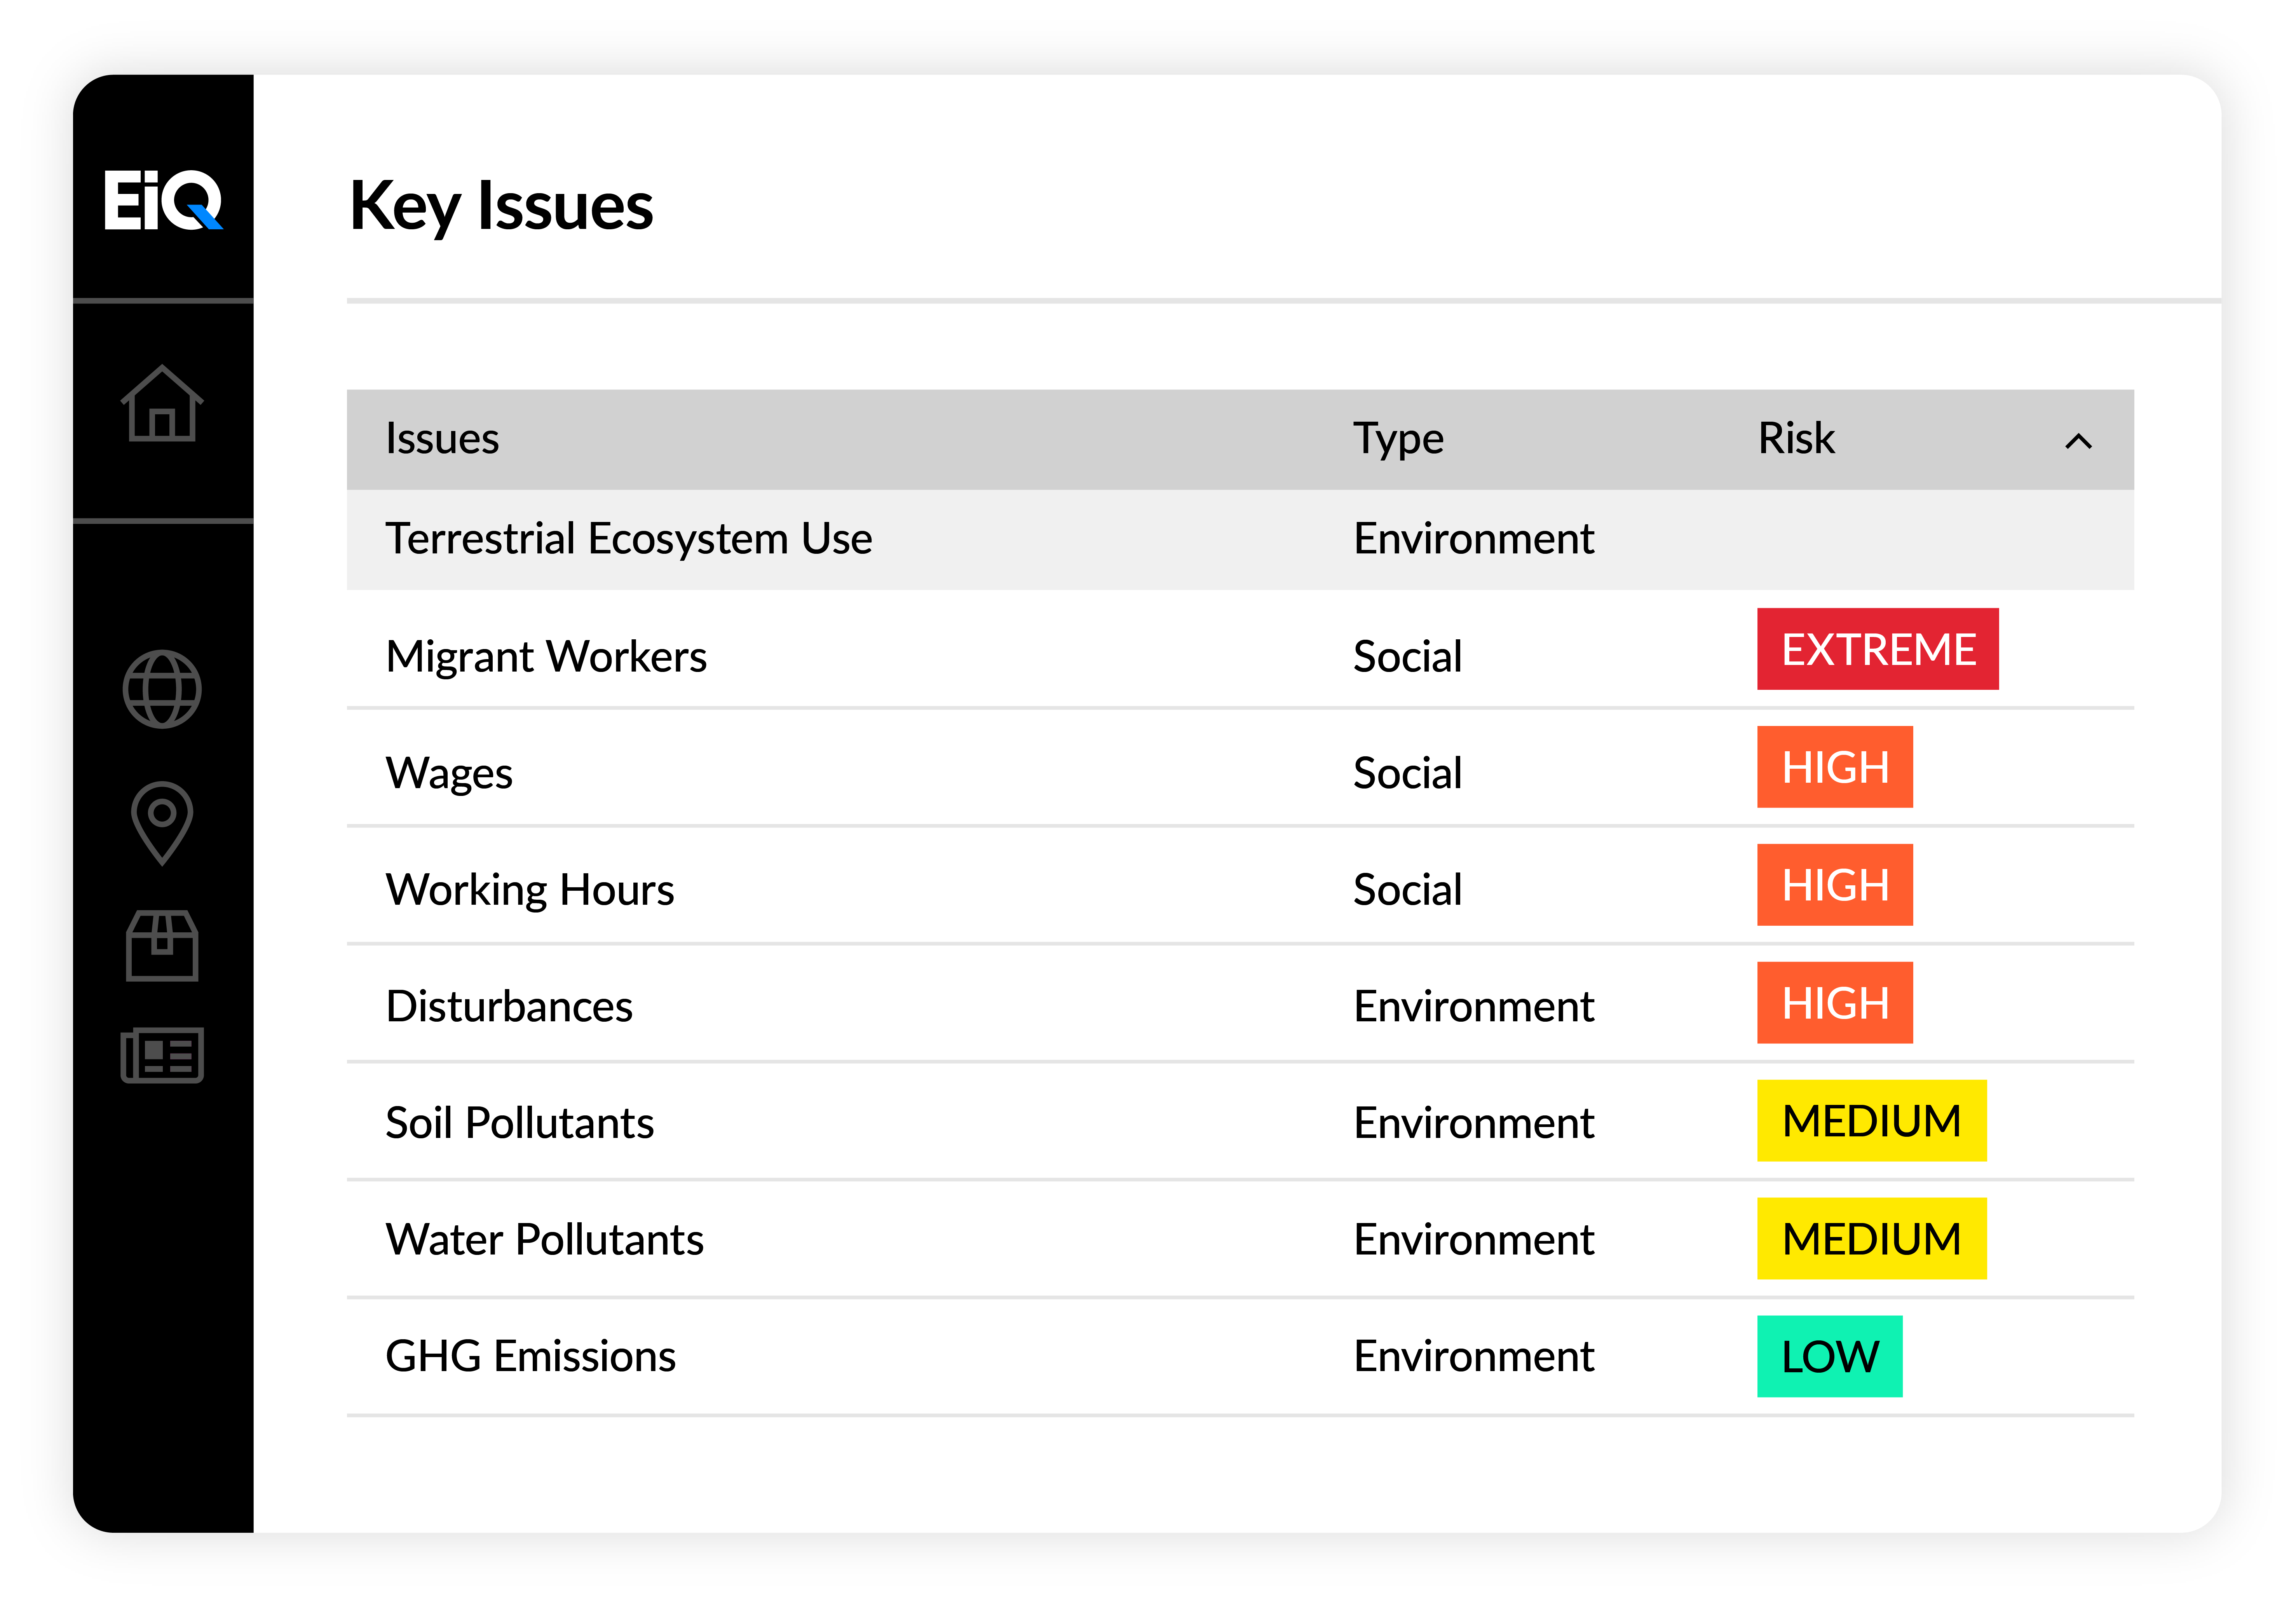Click Environment type in Disturbances row
Viewport: 2296px width, 1607px height.
(x=1474, y=1006)
